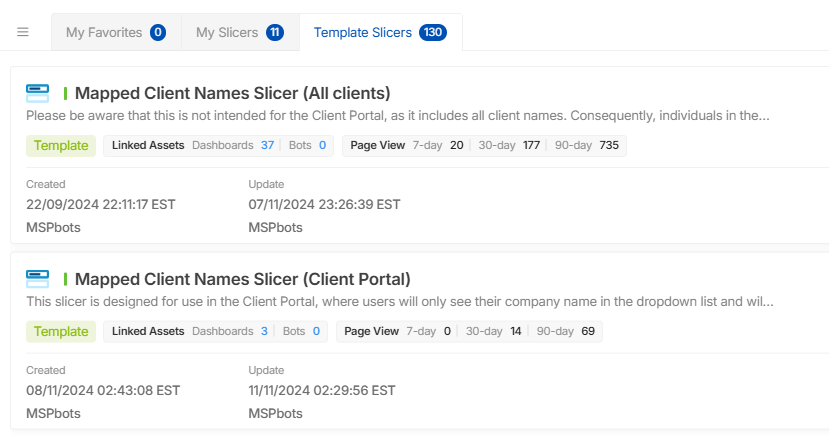Open the hamburger menu icon
The width and height of the screenshot is (829, 446).
[23, 32]
